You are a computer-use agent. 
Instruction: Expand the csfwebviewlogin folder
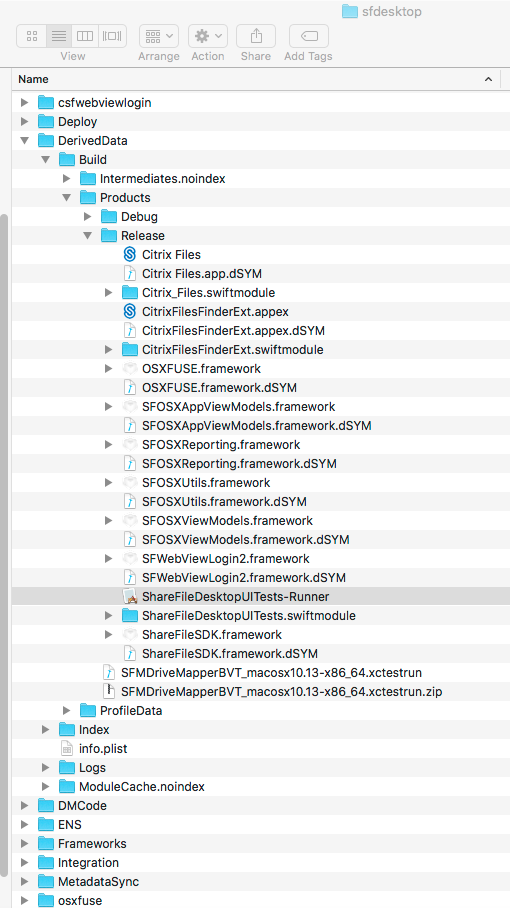point(24,103)
